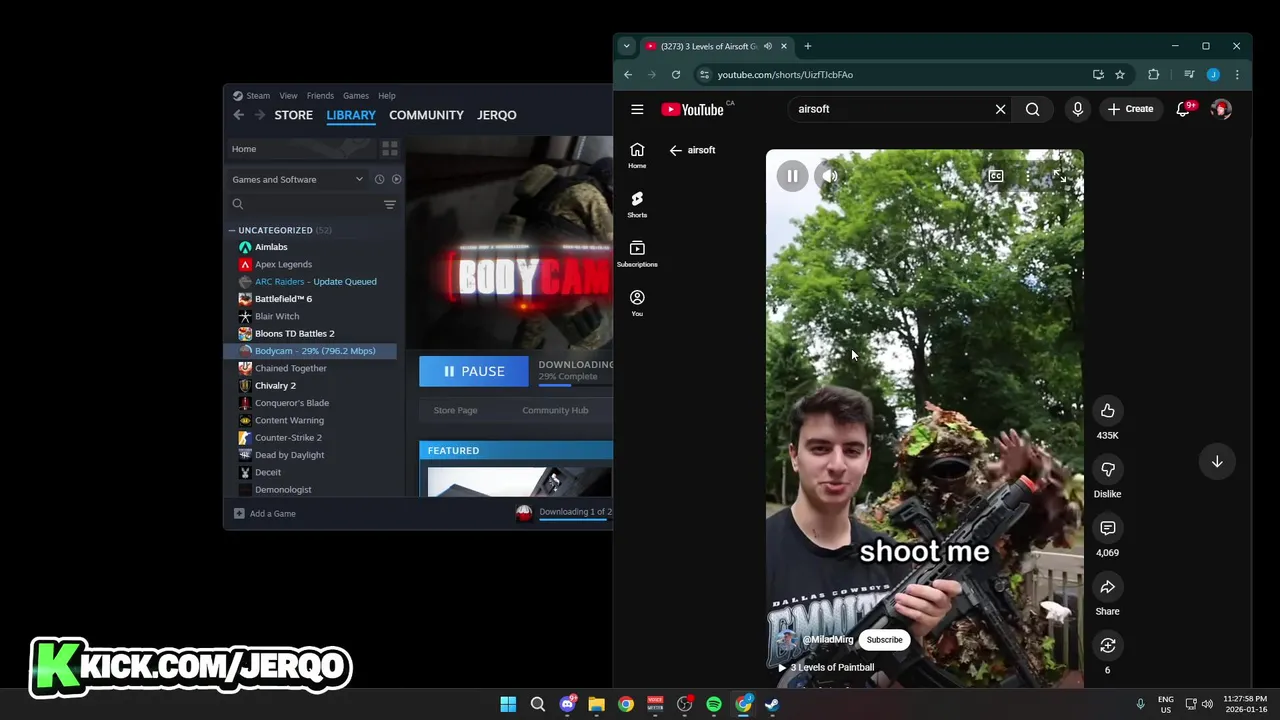This screenshot has width=1280, height=720.
Task: Go back to airsoft search results
Action: point(676,151)
